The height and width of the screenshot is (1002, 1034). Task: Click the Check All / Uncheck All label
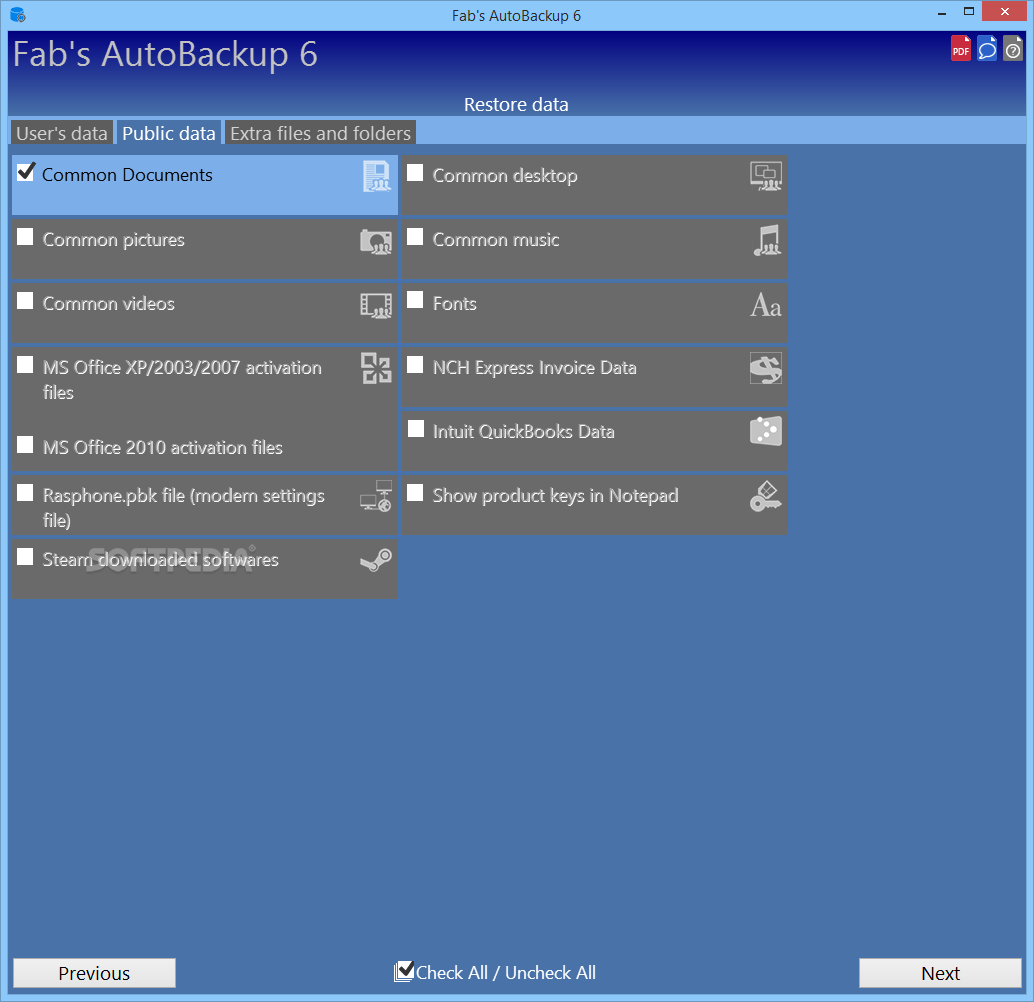[x=506, y=972]
